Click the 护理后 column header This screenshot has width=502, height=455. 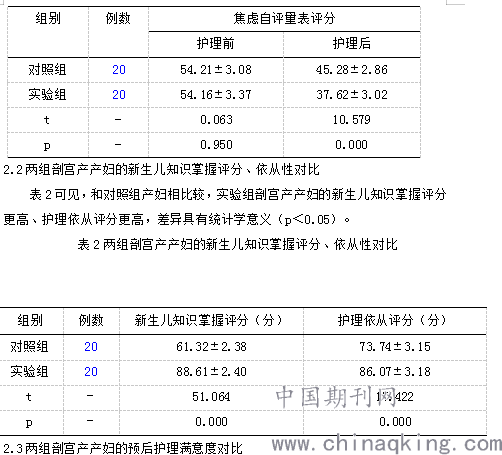[352, 43]
